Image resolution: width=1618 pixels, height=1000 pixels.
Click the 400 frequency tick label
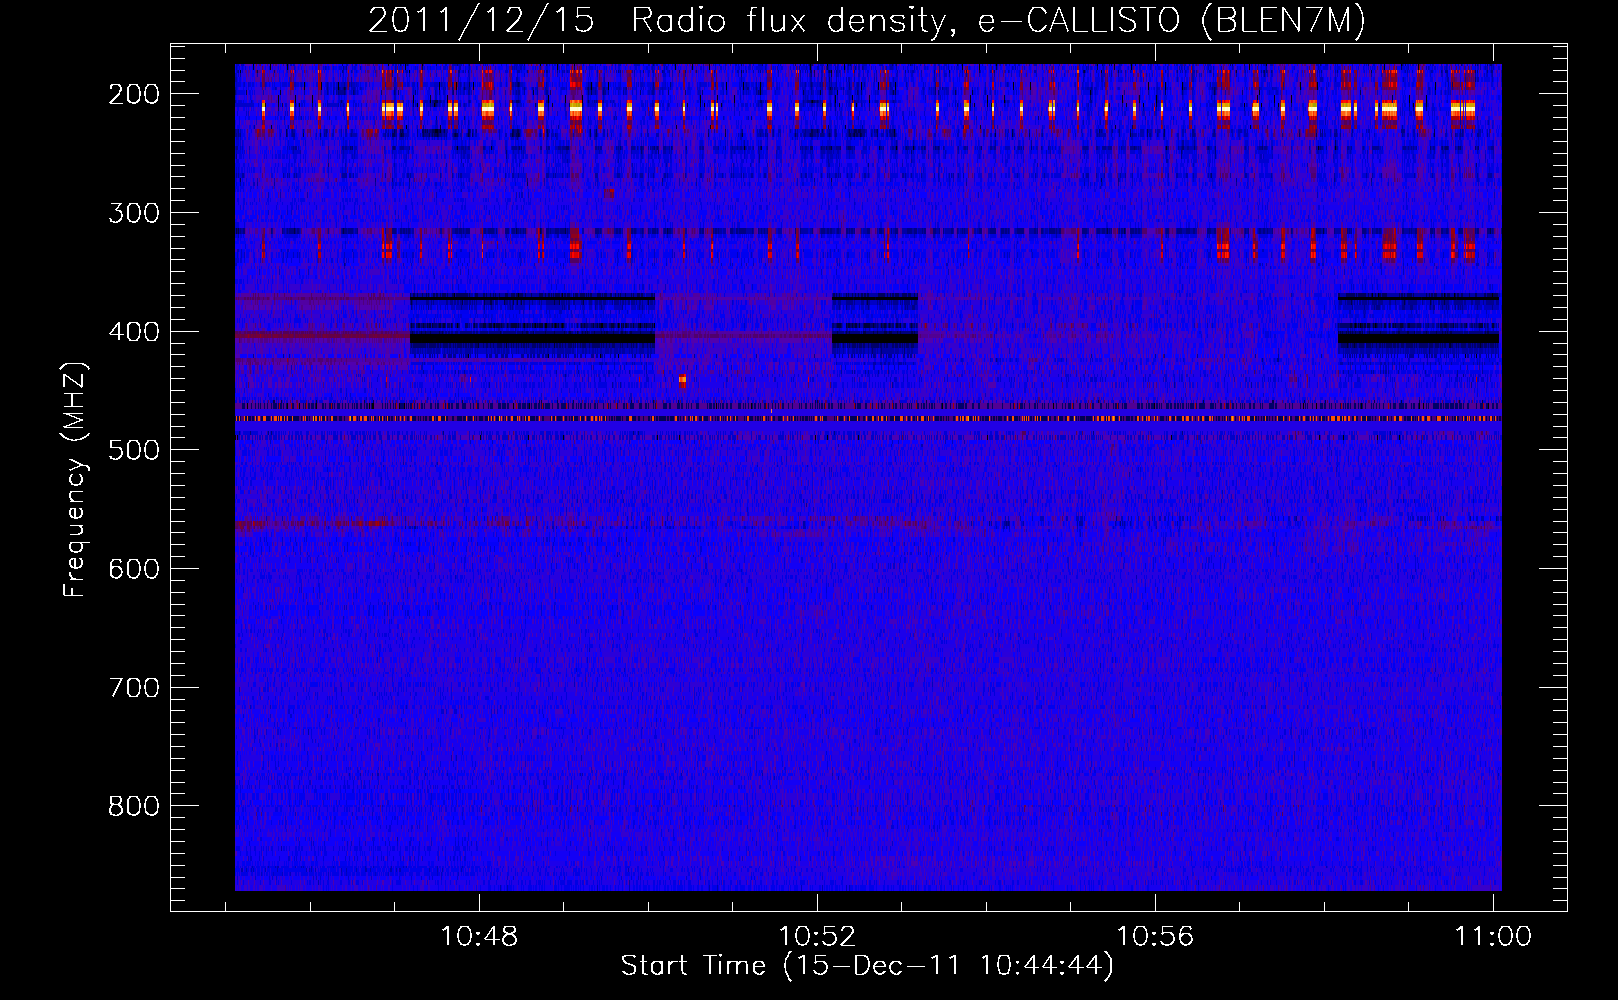pyautogui.click(x=133, y=332)
